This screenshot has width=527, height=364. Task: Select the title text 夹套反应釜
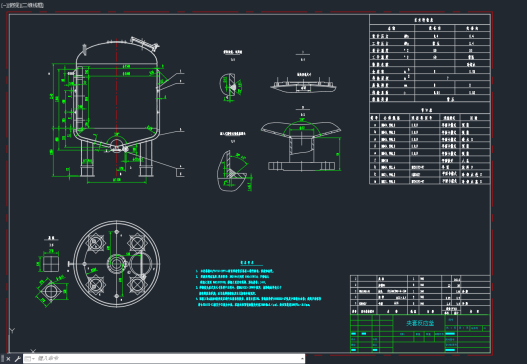click(420, 323)
